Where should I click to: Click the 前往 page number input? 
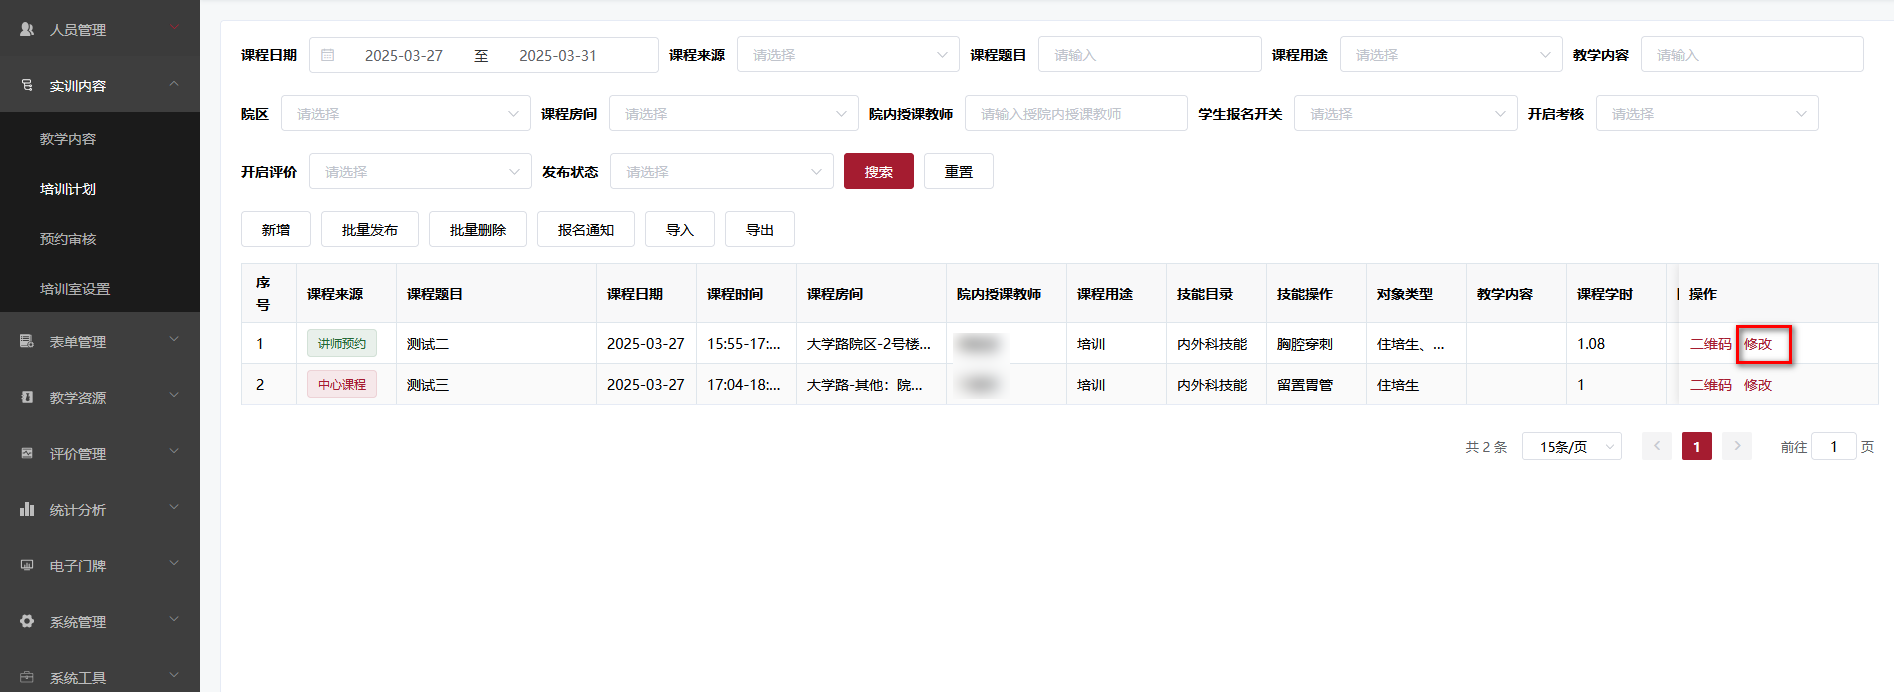click(1834, 447)
